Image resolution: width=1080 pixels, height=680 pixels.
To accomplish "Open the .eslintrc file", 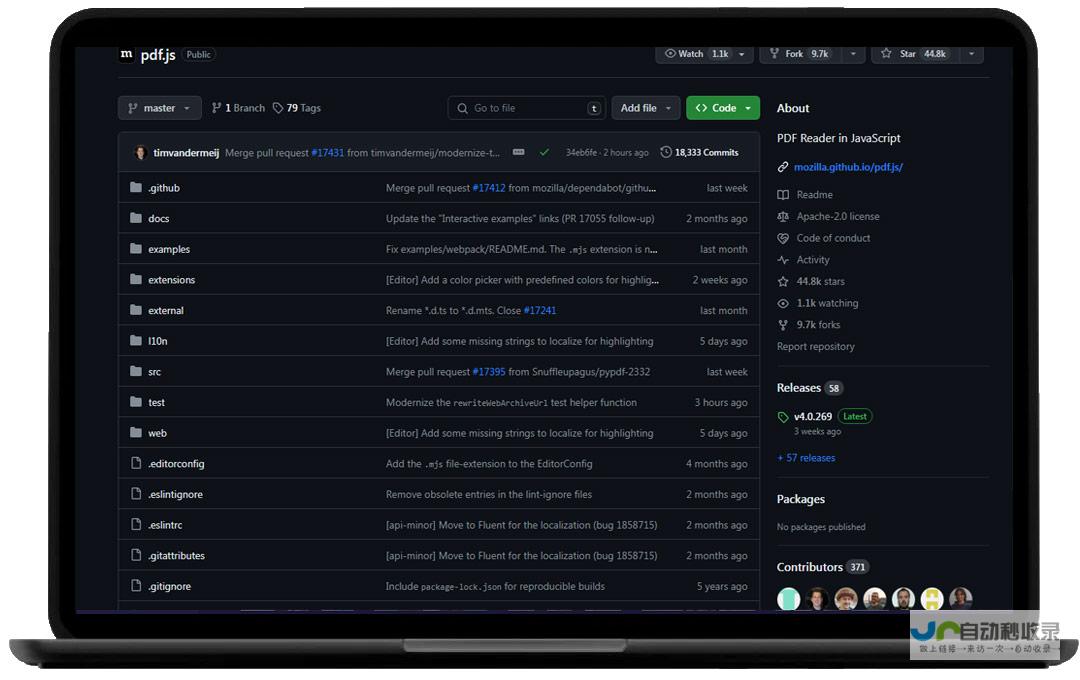I will tap(165, 525).
